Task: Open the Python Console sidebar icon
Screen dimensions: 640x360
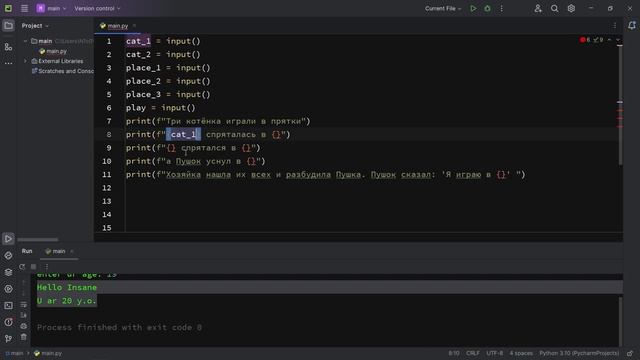Action: (8, 256)
